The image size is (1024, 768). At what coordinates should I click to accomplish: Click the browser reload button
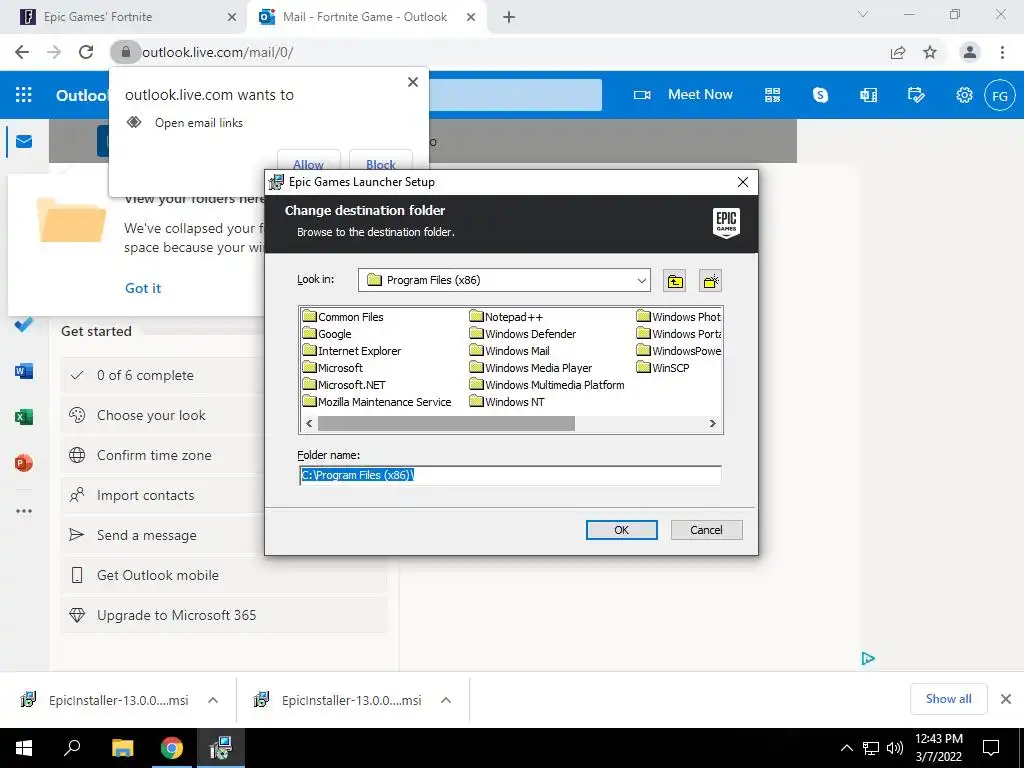[x=86, y=52]
